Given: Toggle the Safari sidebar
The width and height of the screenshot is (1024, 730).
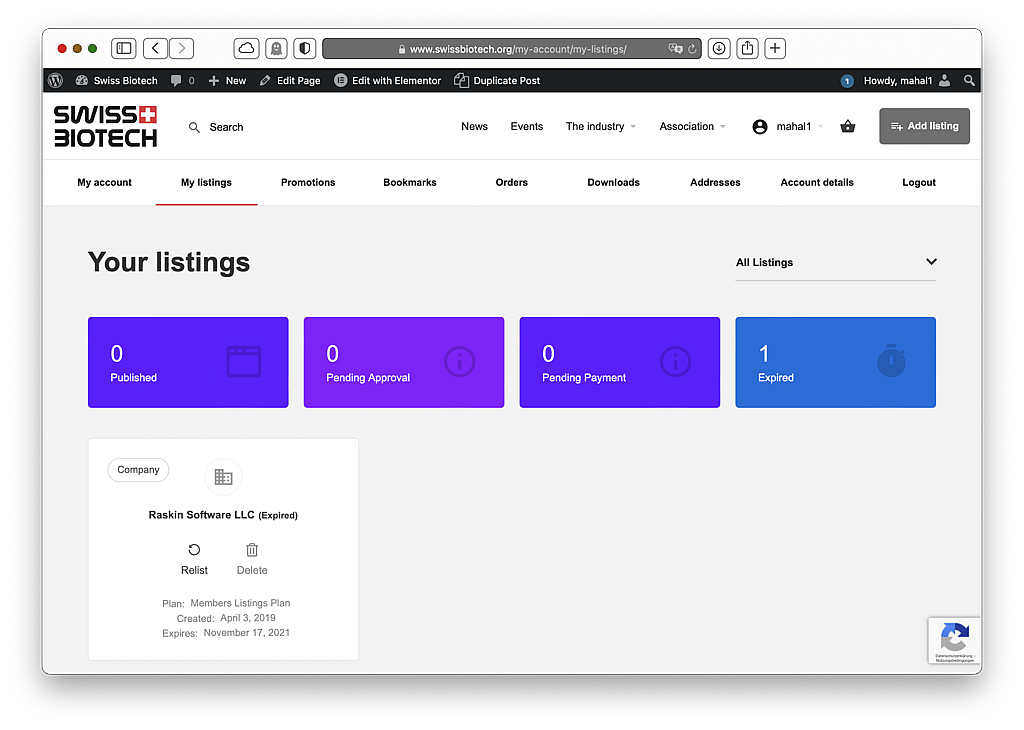Looking at the screenshot, I should tap(123, 48).
